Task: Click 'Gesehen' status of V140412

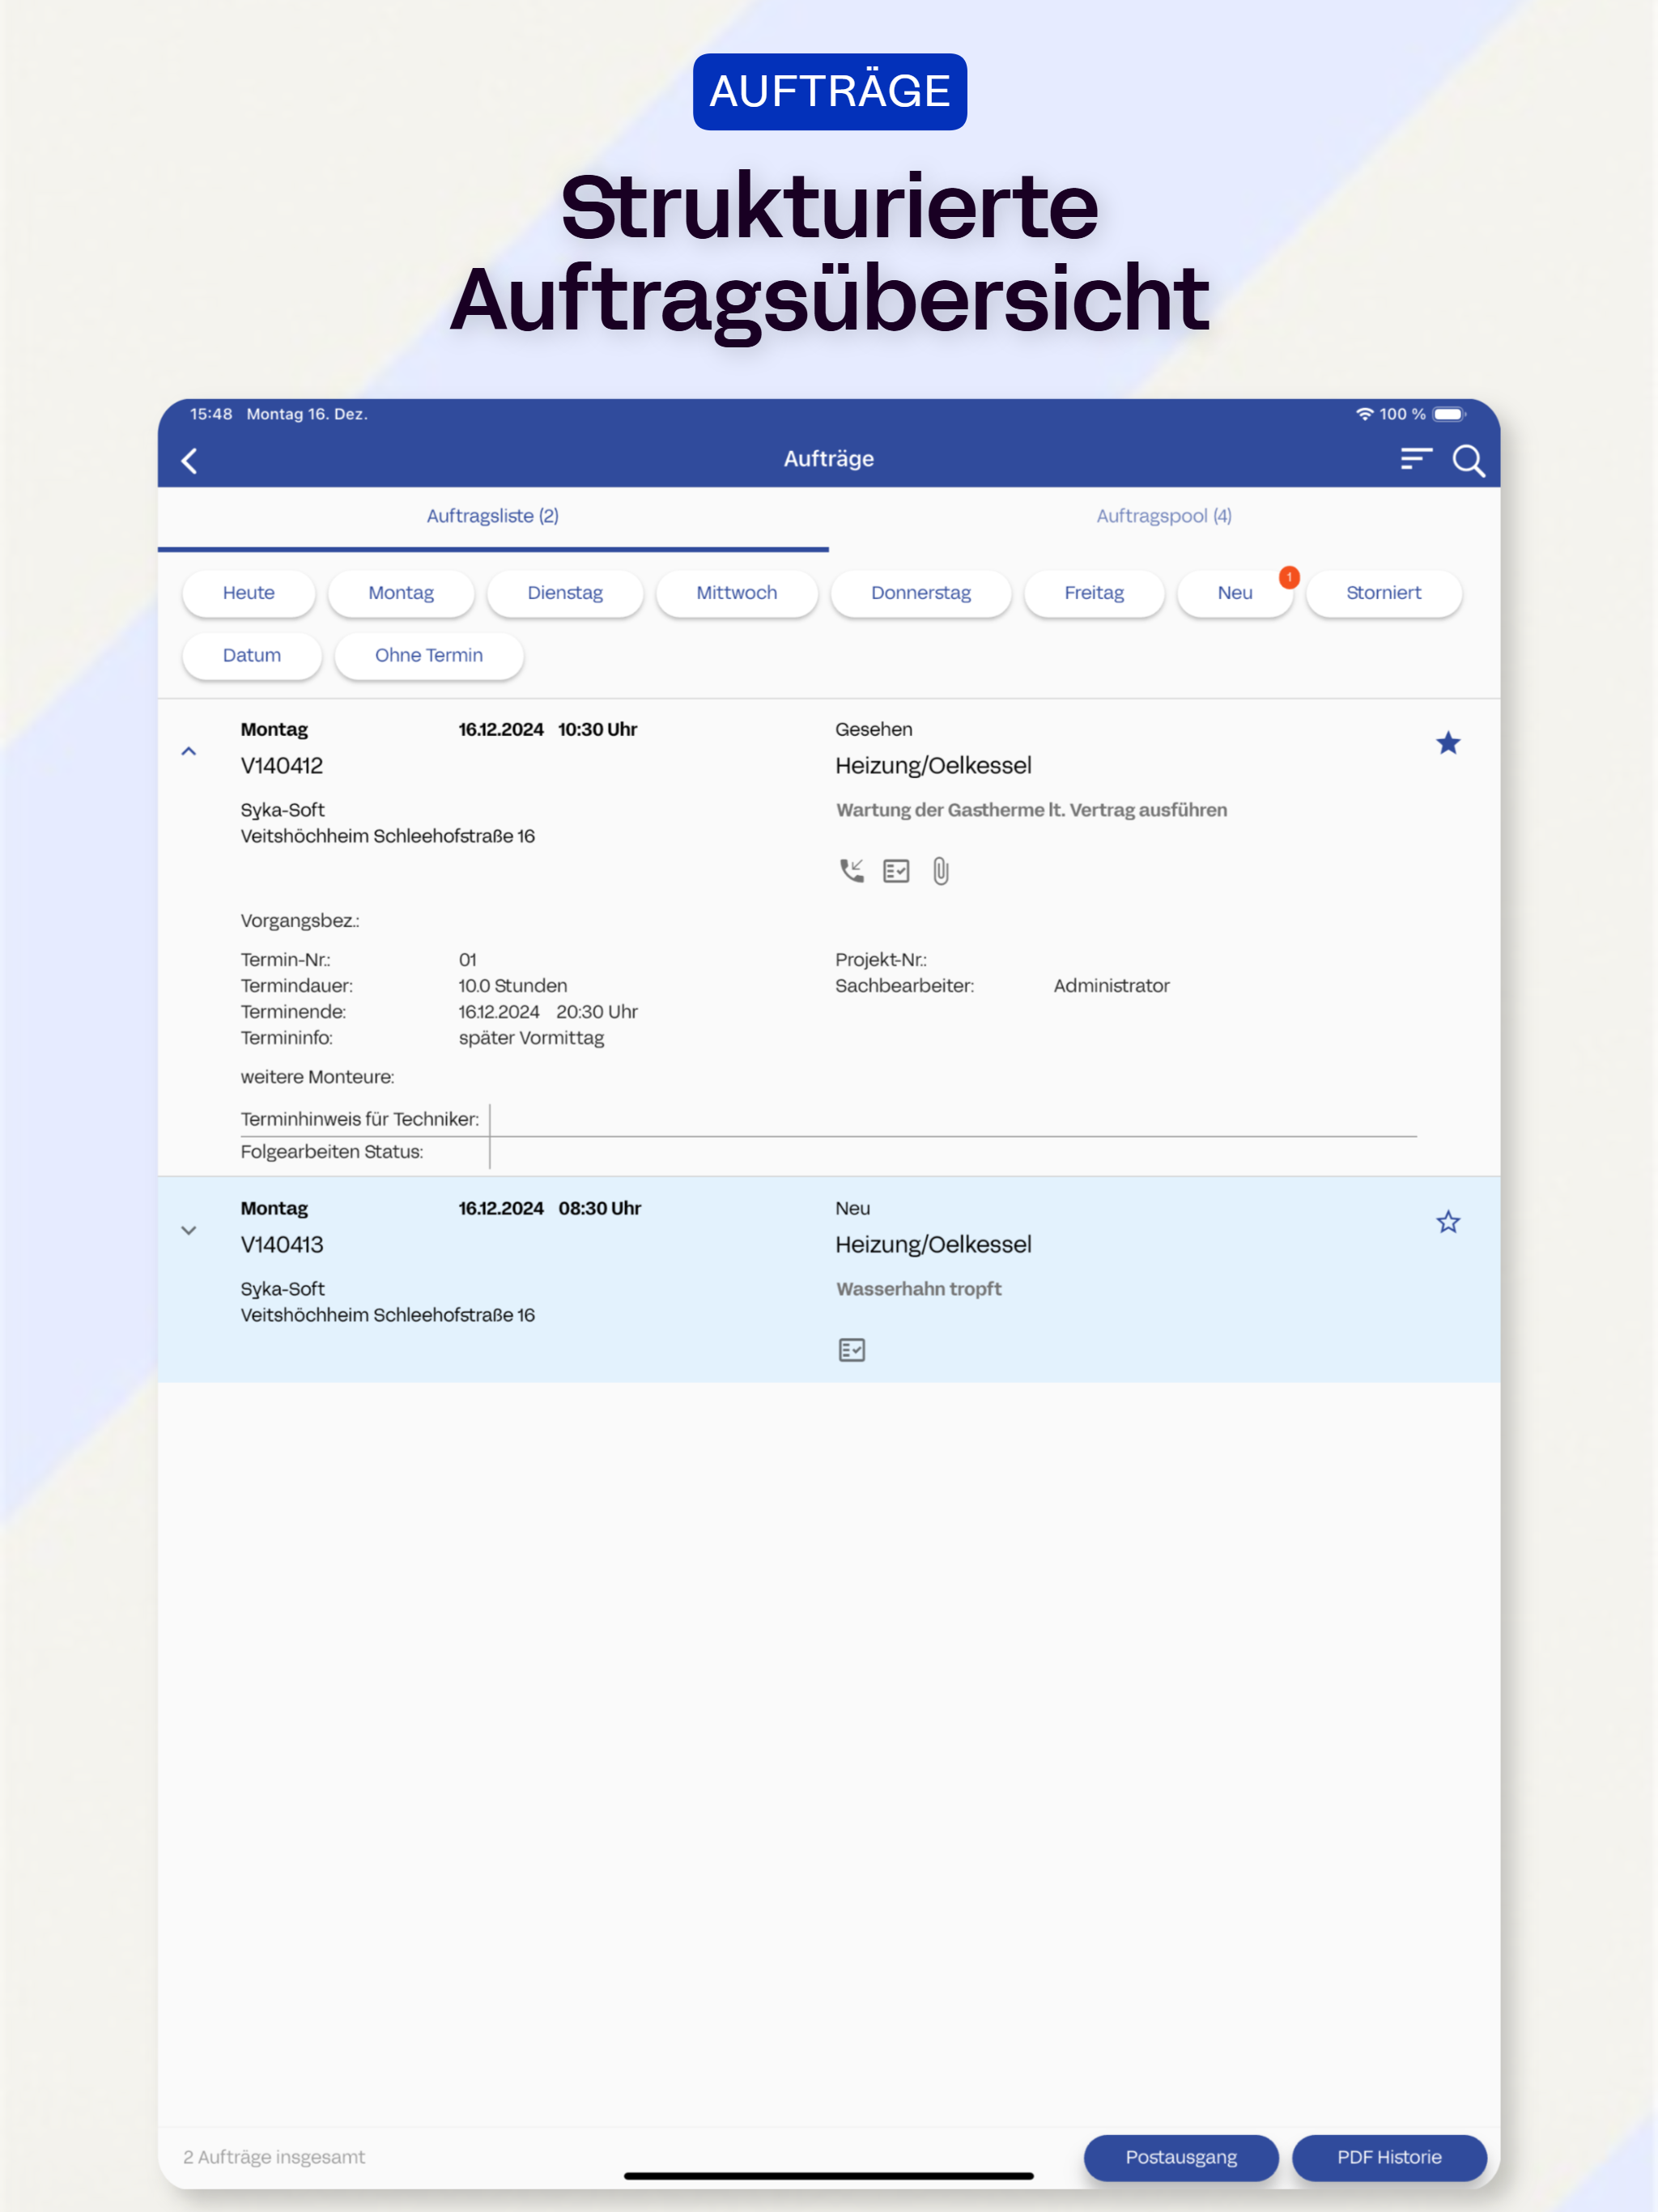Action: [874, 729]
